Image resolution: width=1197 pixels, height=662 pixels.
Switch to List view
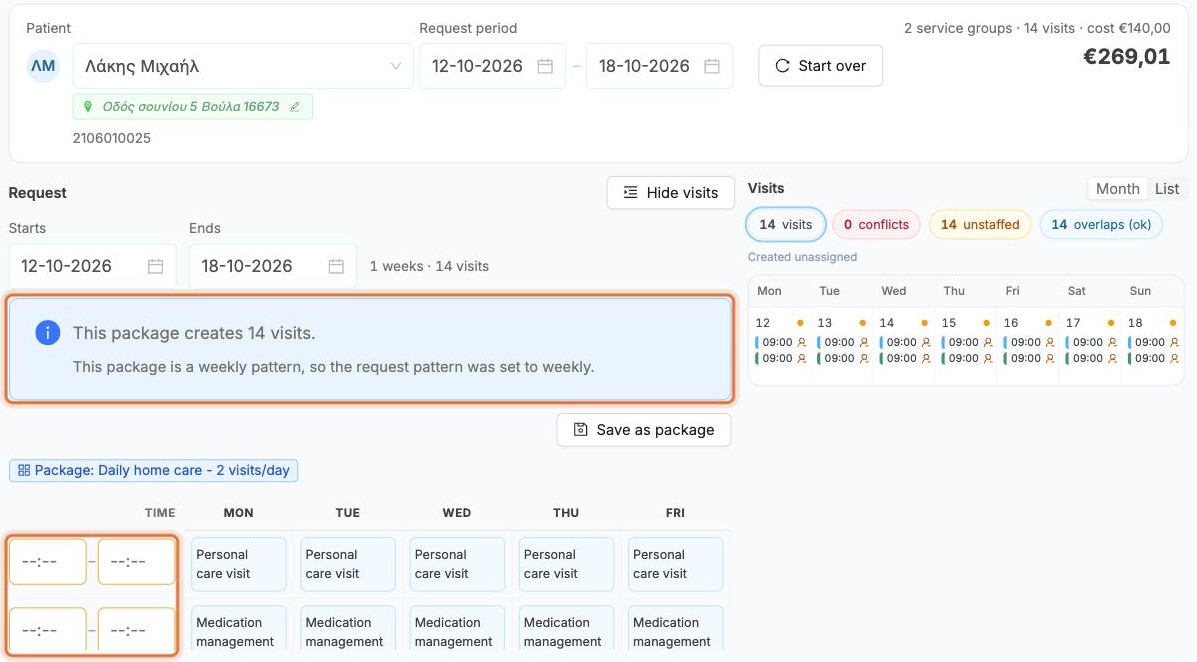point(1166,189)
